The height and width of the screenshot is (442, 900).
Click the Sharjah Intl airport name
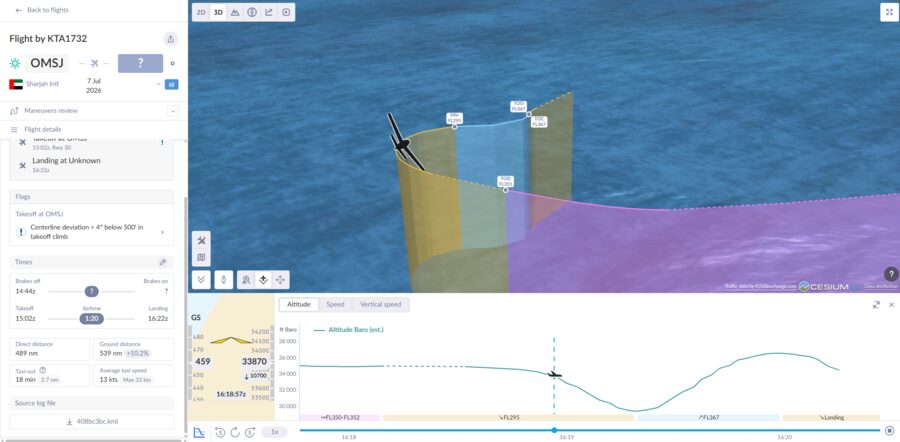click(x=42, y=84)
